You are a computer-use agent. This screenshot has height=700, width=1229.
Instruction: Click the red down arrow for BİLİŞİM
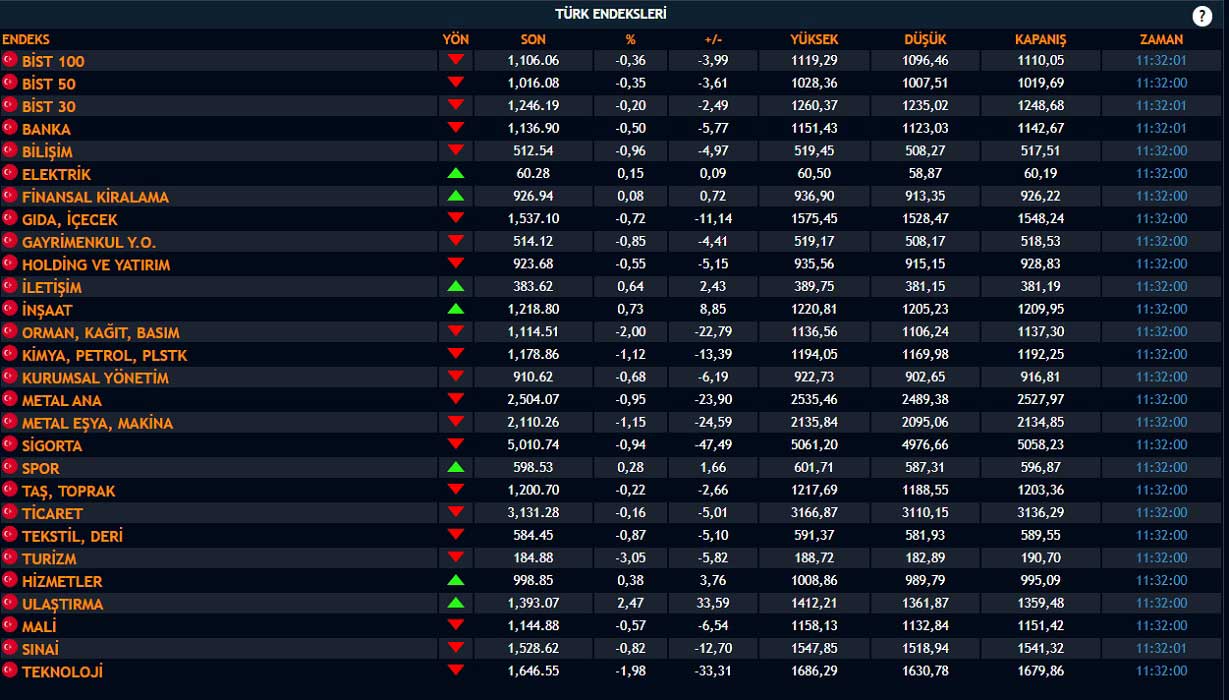click(x=456, y=151)
